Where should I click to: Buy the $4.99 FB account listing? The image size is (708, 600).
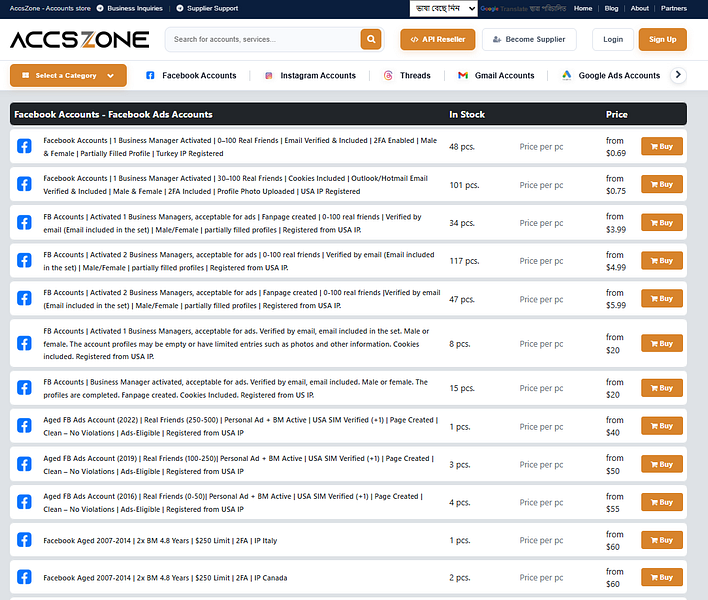661,260
